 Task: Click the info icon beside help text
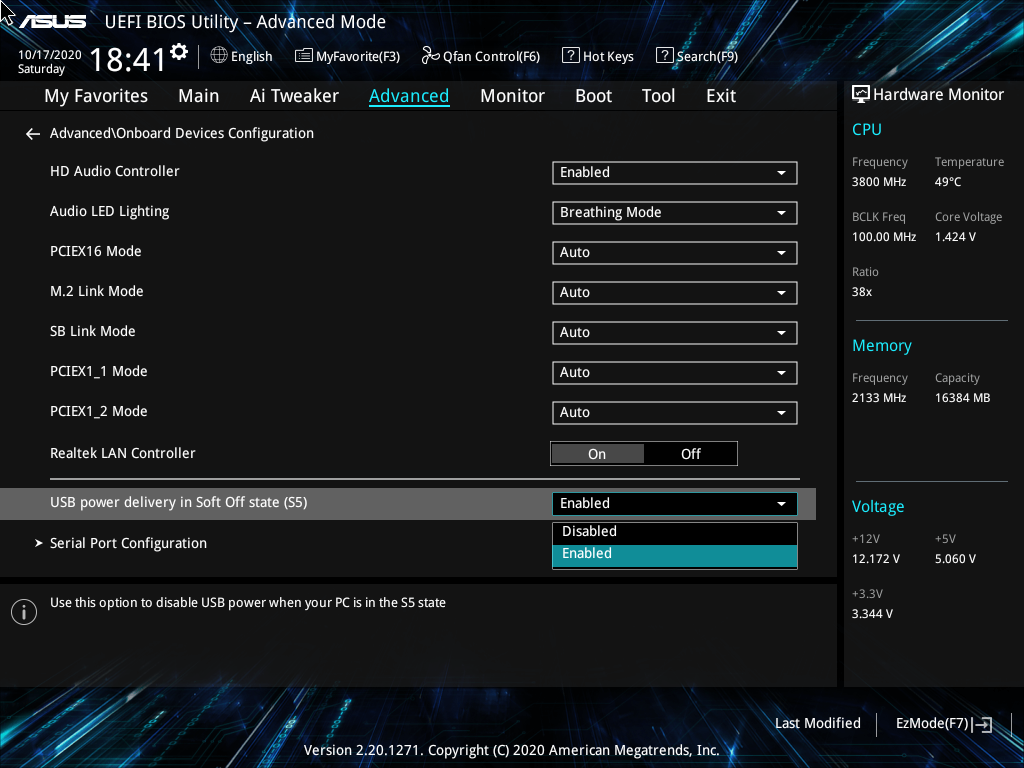tap(24, 612)
